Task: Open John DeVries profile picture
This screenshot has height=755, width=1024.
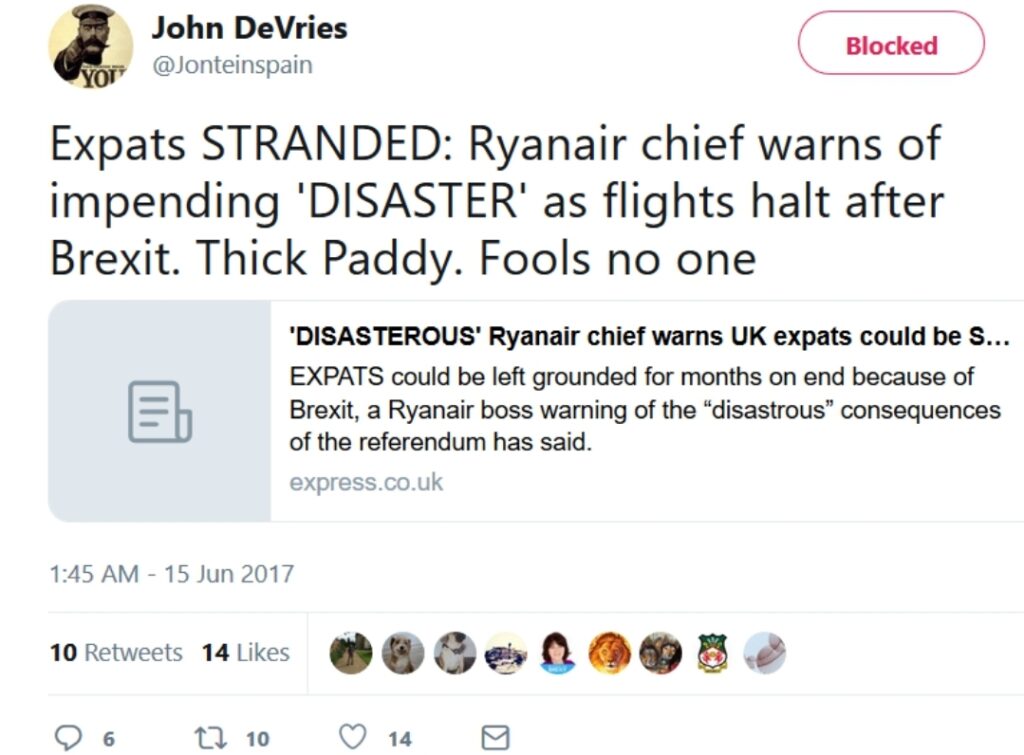Action: [91, 46]
